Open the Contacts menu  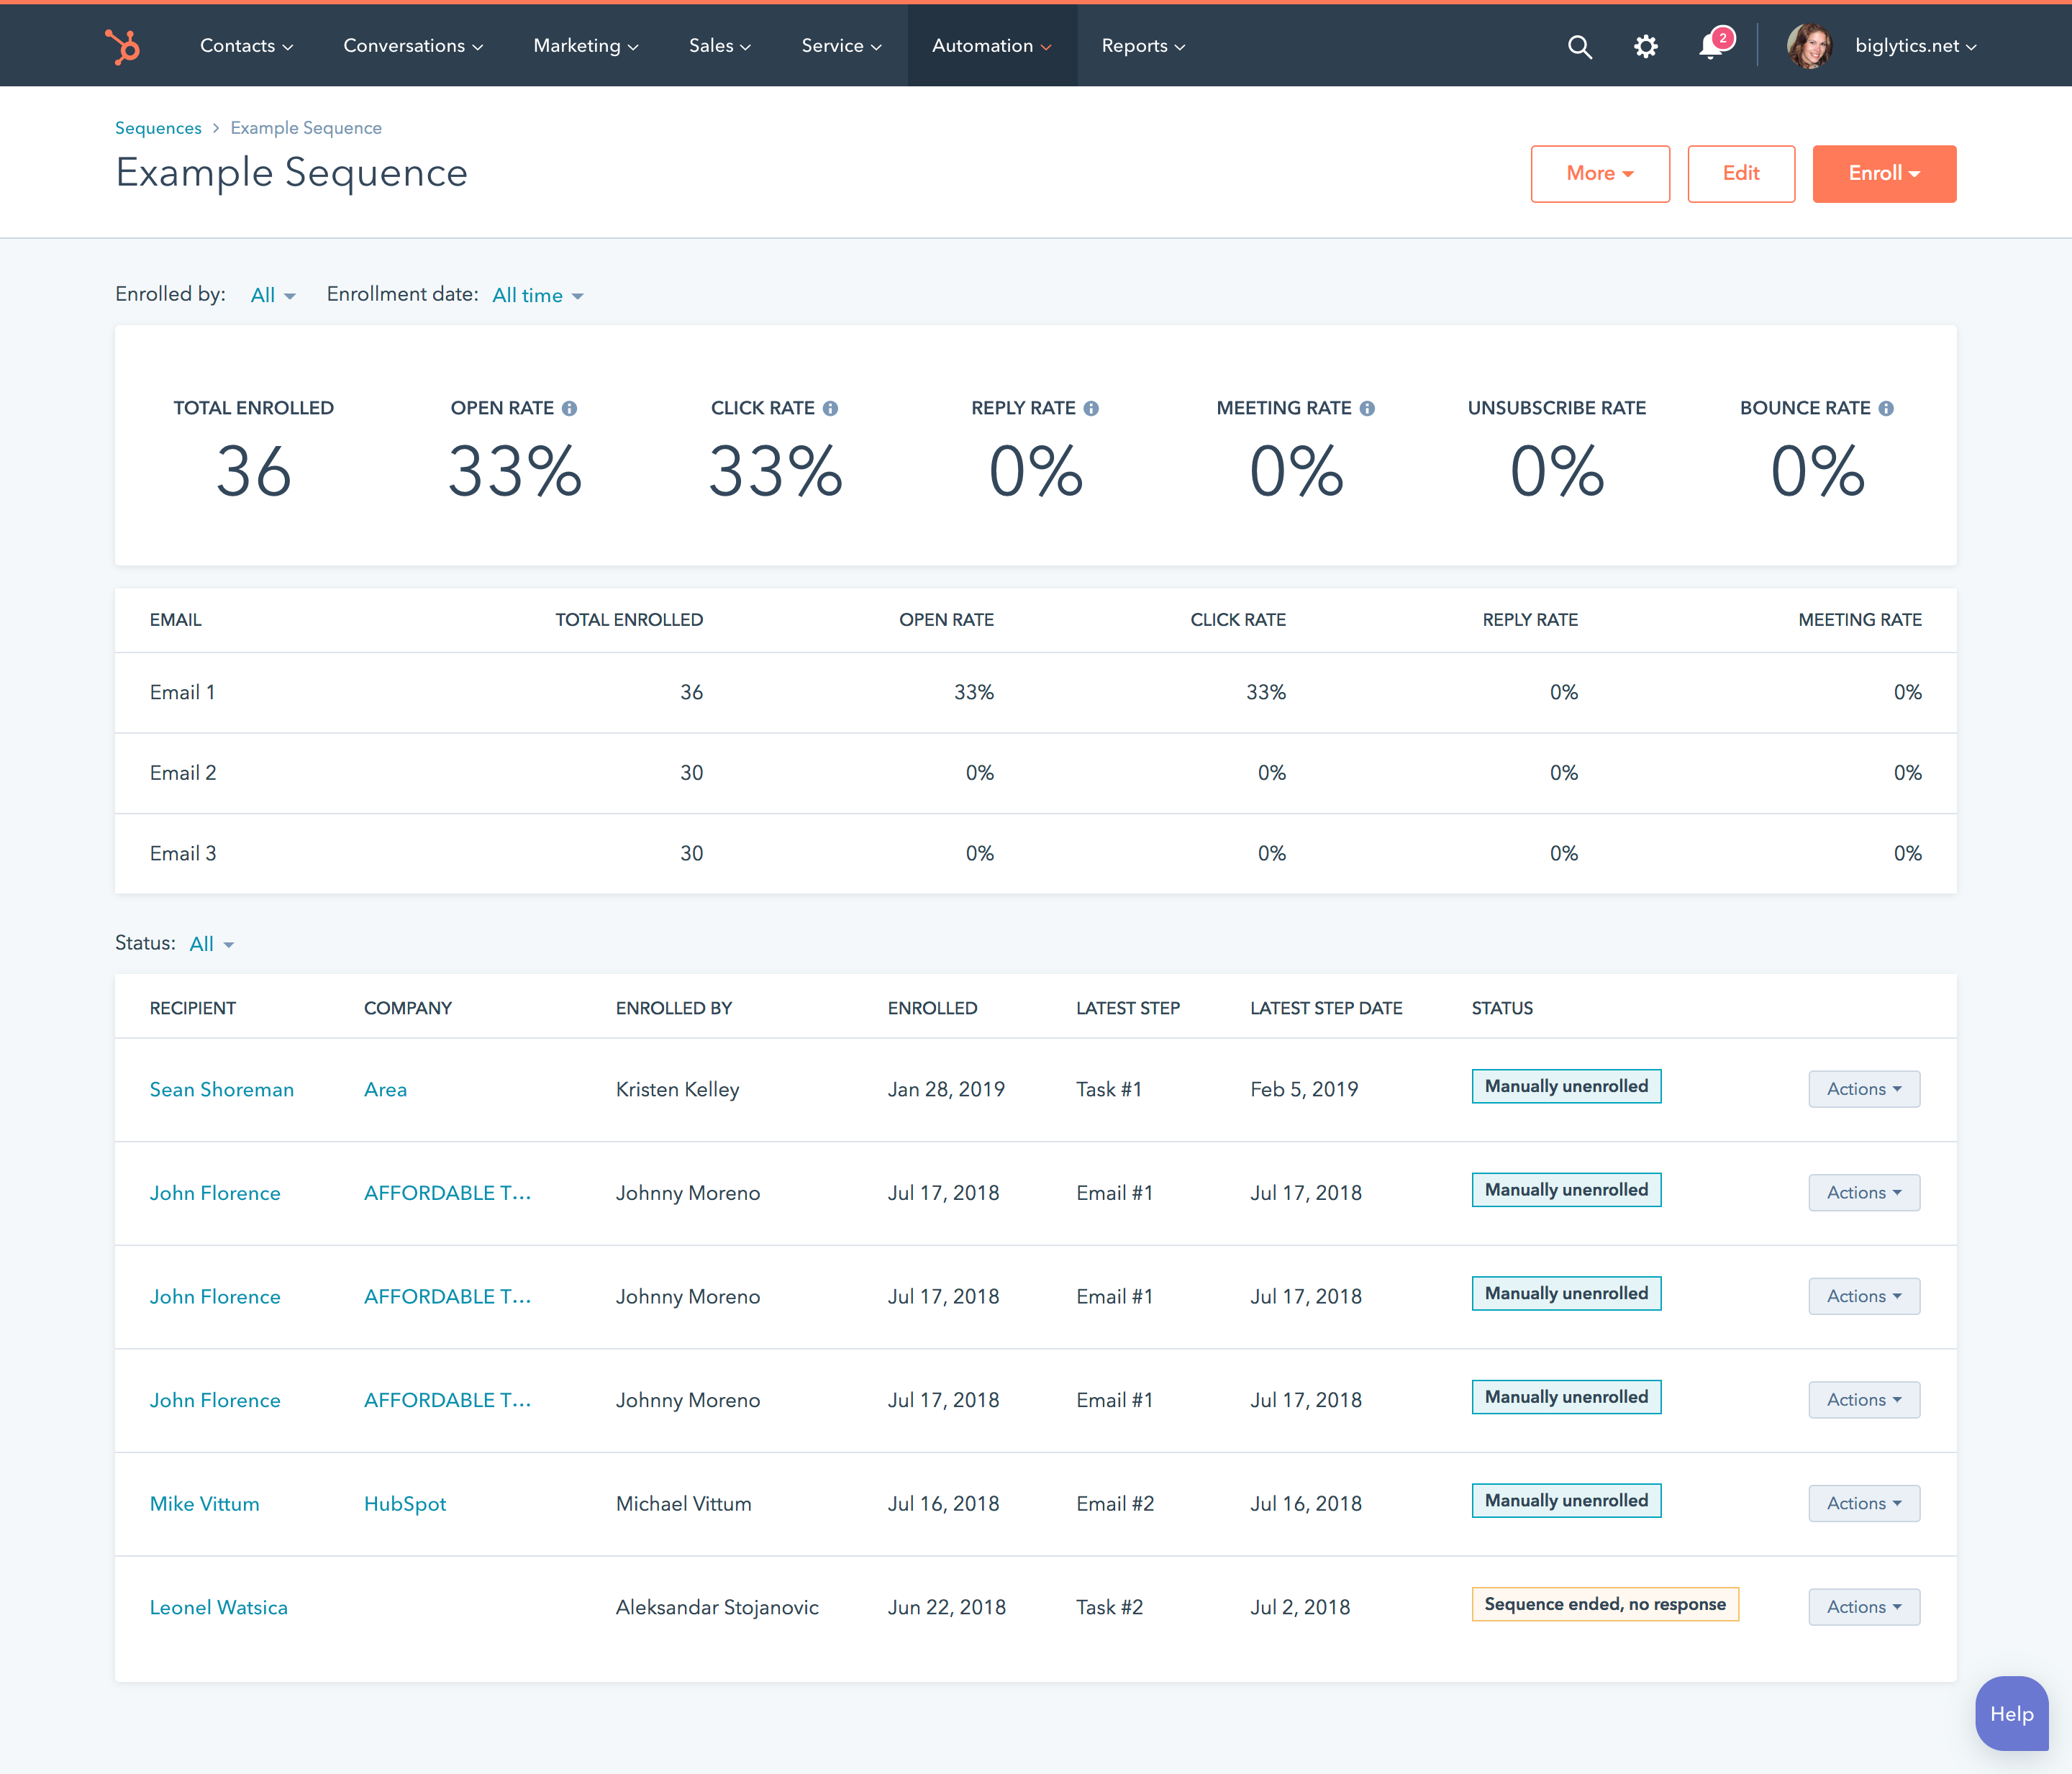pyautogui.click(x=246, y=46)
